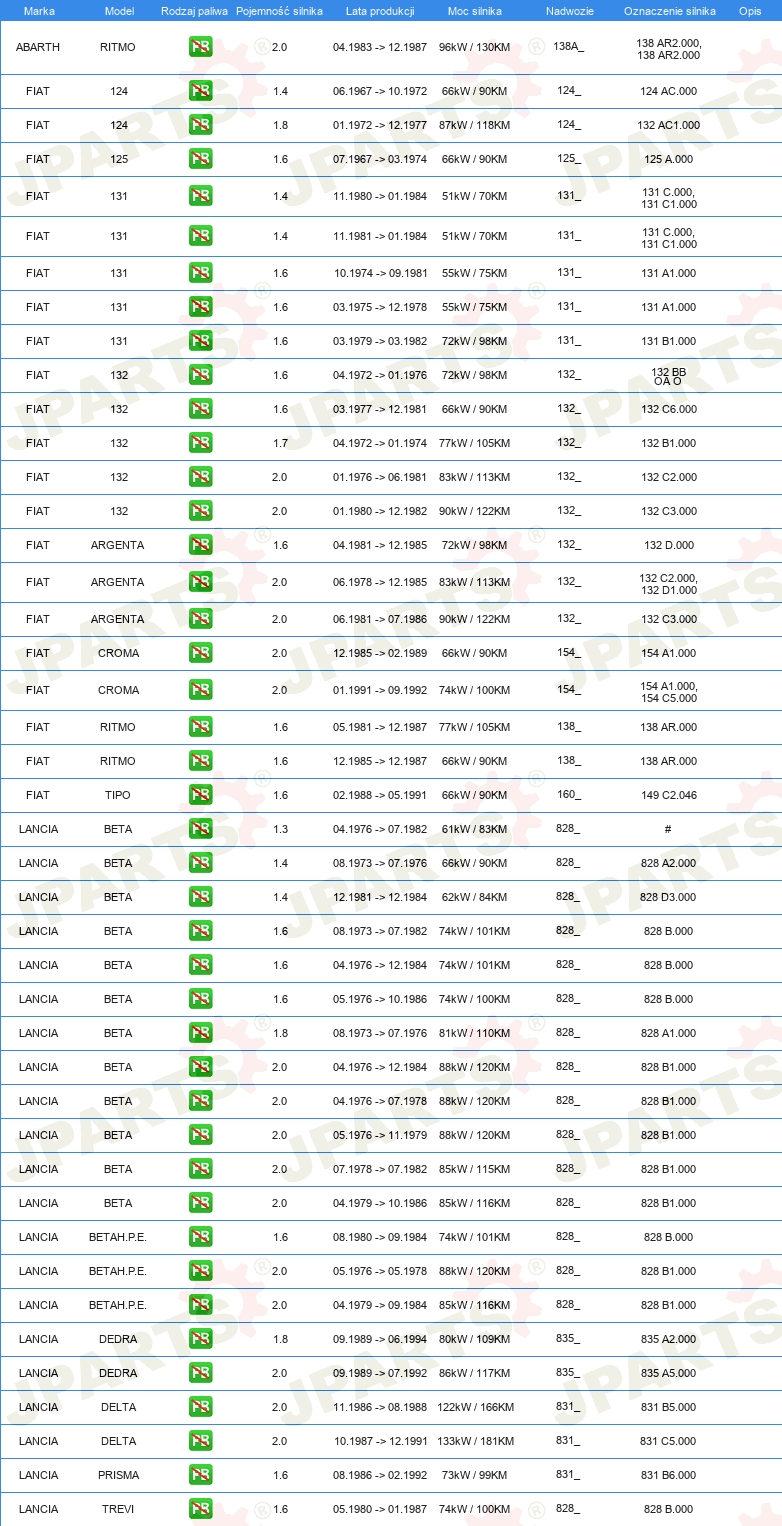Click the fuel icon in the ABARTH RITMO row

201,47
